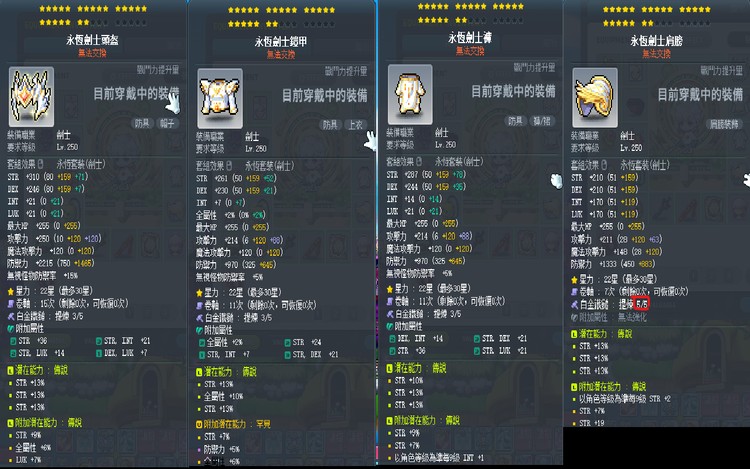This screenshot has width=750, height=469.
Task: Click the hammer icon beside 白金鎚 in pants panel
Action: pos(389,314)
